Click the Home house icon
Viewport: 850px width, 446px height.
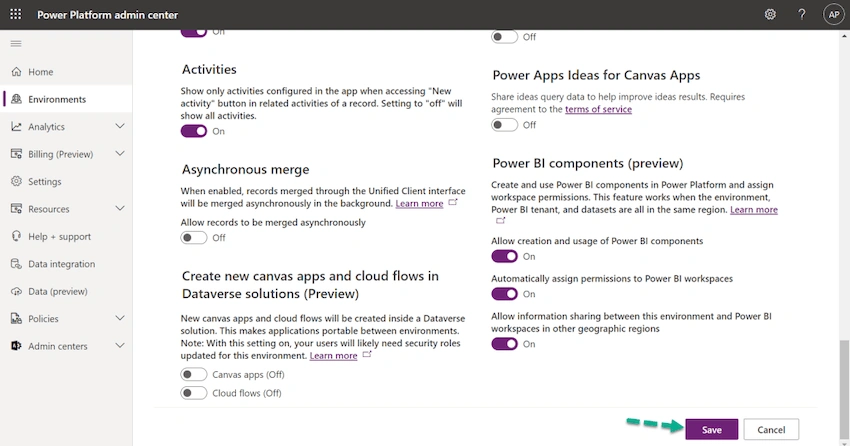16,72
